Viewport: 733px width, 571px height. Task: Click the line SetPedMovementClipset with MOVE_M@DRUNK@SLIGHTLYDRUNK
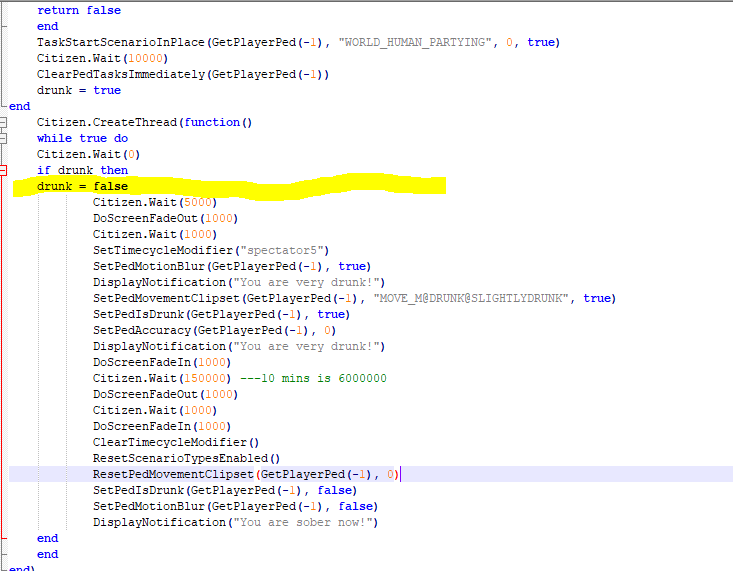pyautogui.click(x=354, y=298)
